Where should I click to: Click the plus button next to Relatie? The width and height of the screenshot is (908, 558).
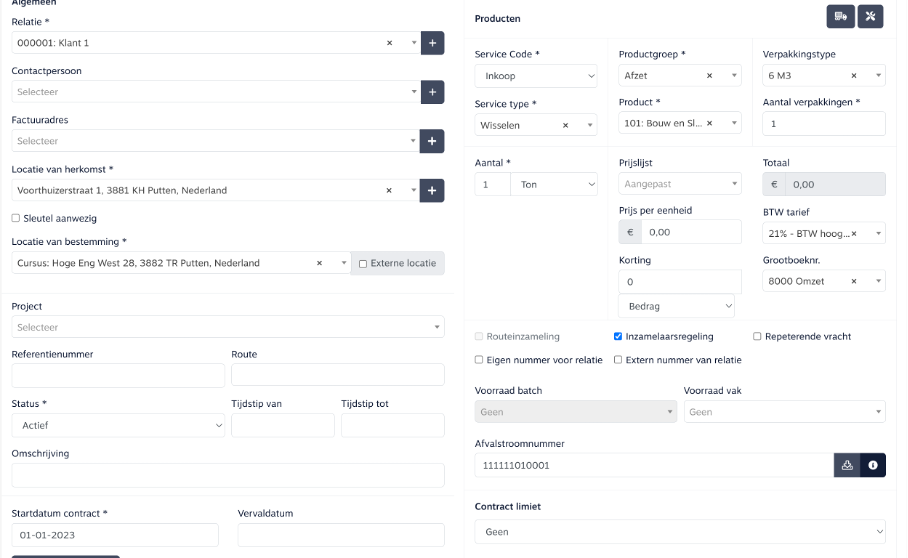click(432, 43)
